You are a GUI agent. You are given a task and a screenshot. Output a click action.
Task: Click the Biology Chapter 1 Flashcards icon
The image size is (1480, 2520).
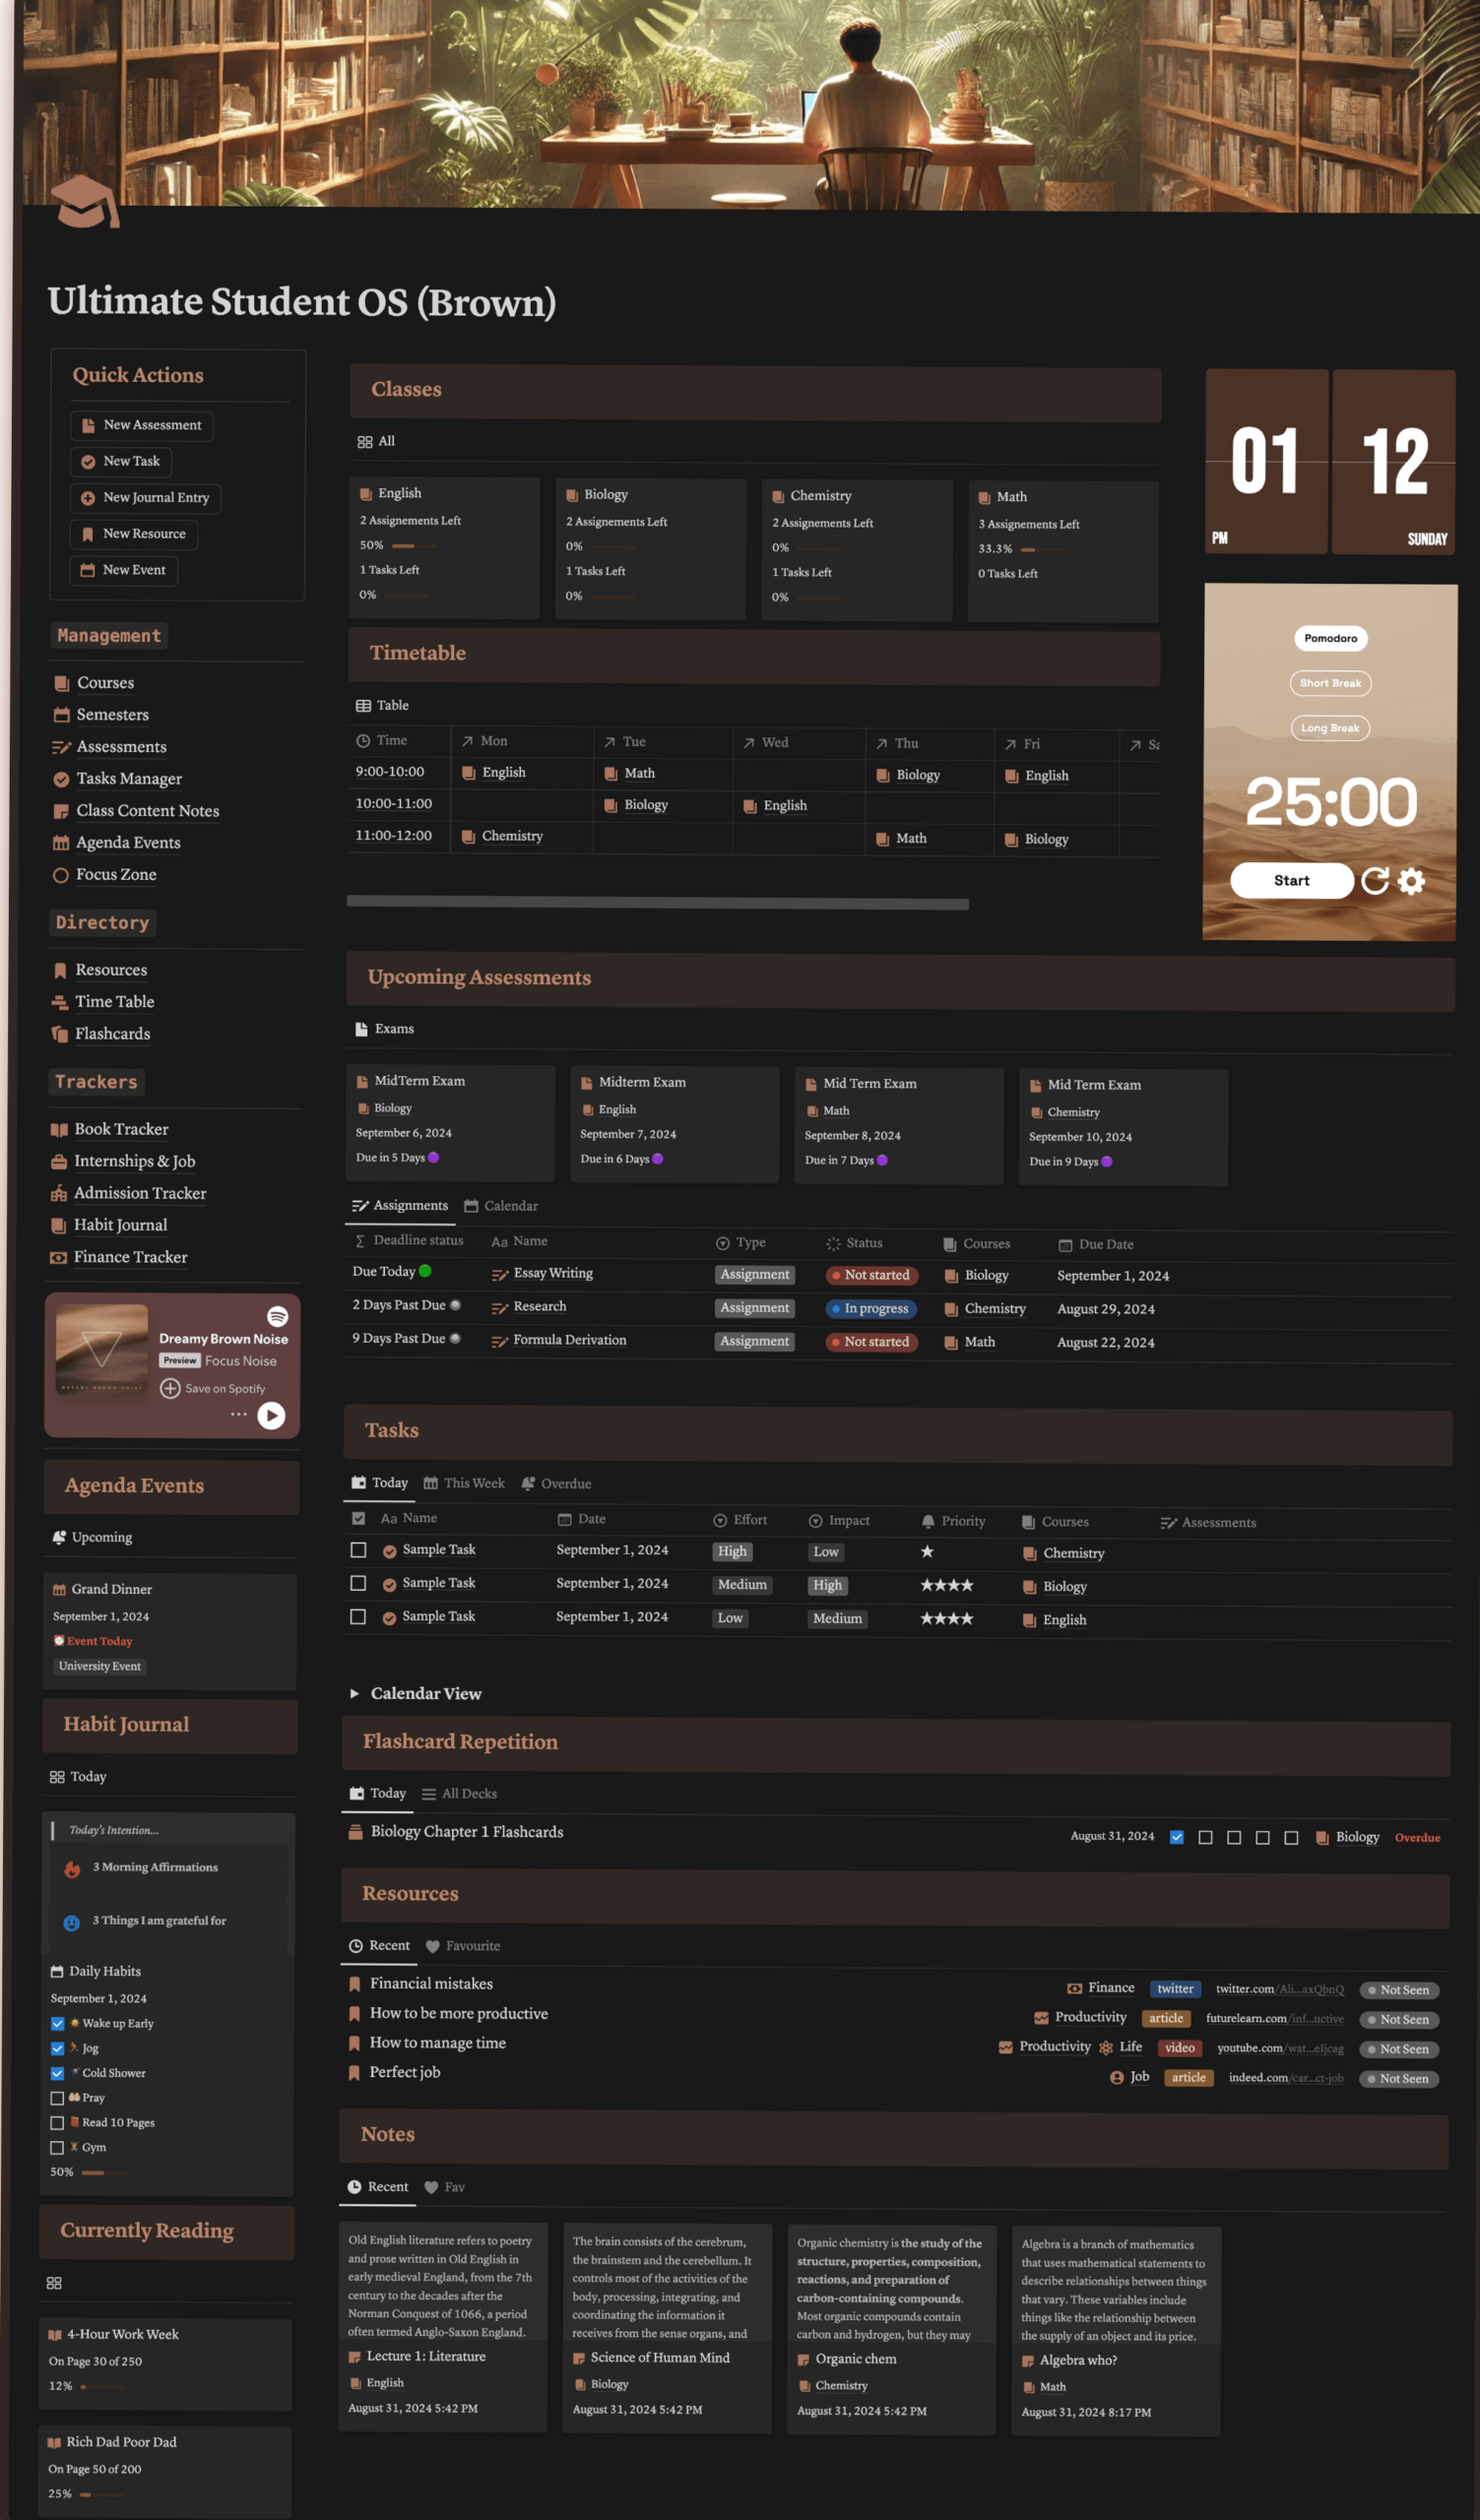[x=355, y=1832]
